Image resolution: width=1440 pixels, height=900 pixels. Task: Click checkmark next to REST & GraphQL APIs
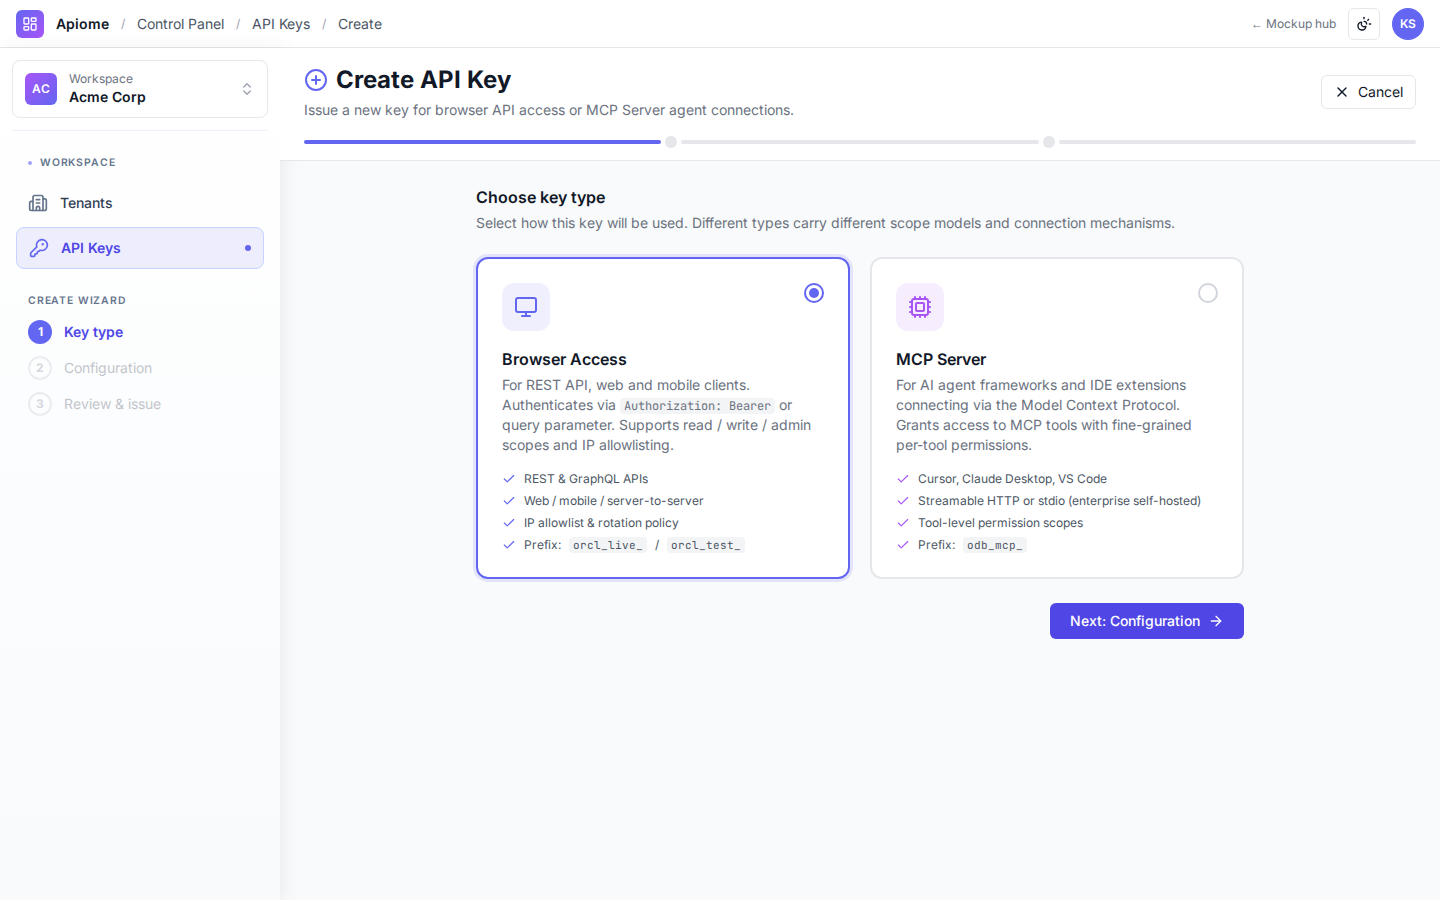(x=509, y=479)
